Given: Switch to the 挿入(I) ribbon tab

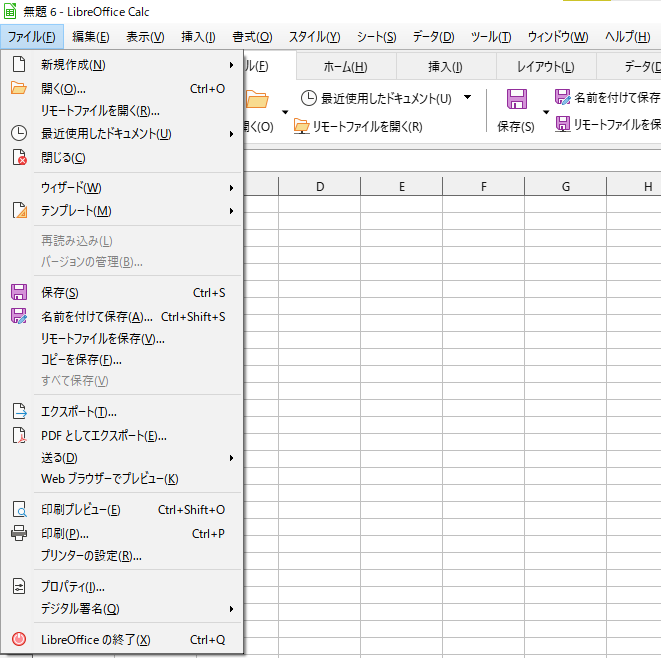Looking at the screenshot, I should click(446, 67).
